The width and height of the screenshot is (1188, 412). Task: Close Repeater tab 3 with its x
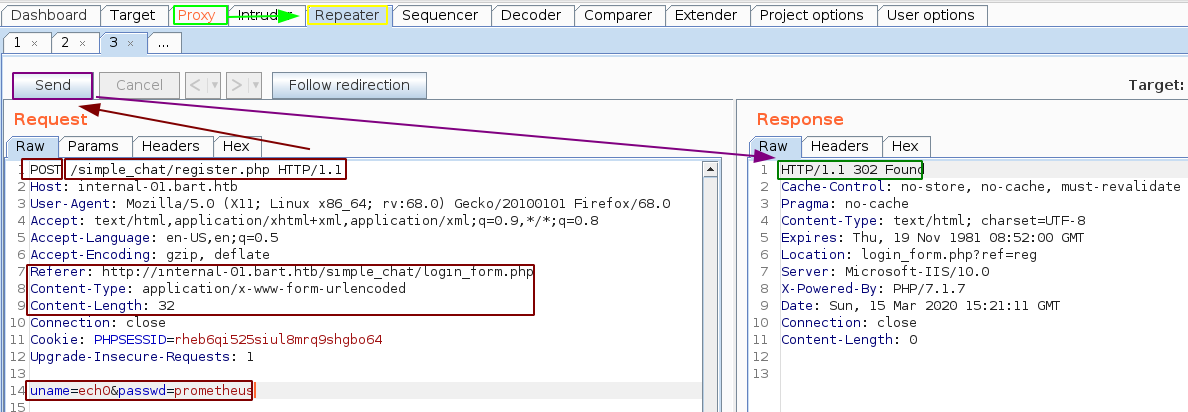(132, 43)
